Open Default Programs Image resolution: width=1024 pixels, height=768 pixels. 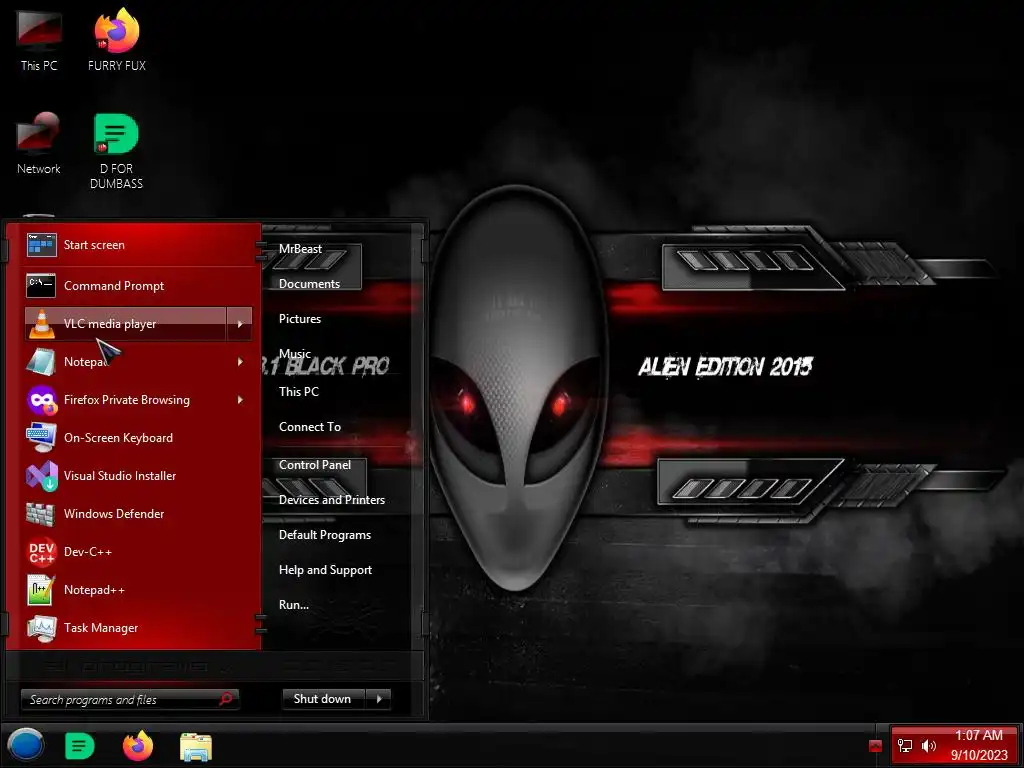[x=325, y=535]
